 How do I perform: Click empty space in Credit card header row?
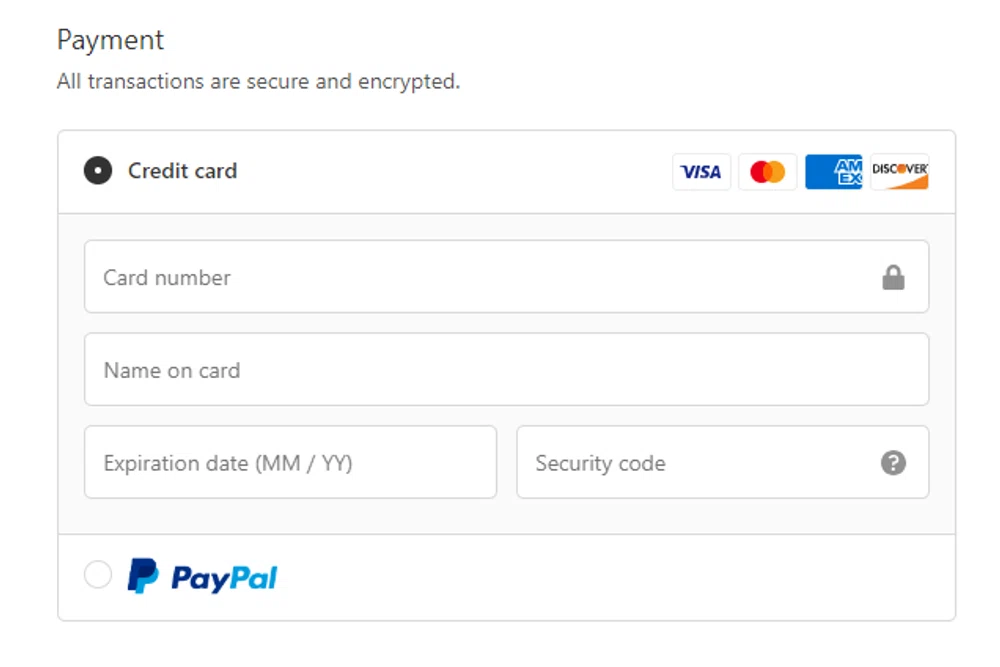(x=450, y=171)
